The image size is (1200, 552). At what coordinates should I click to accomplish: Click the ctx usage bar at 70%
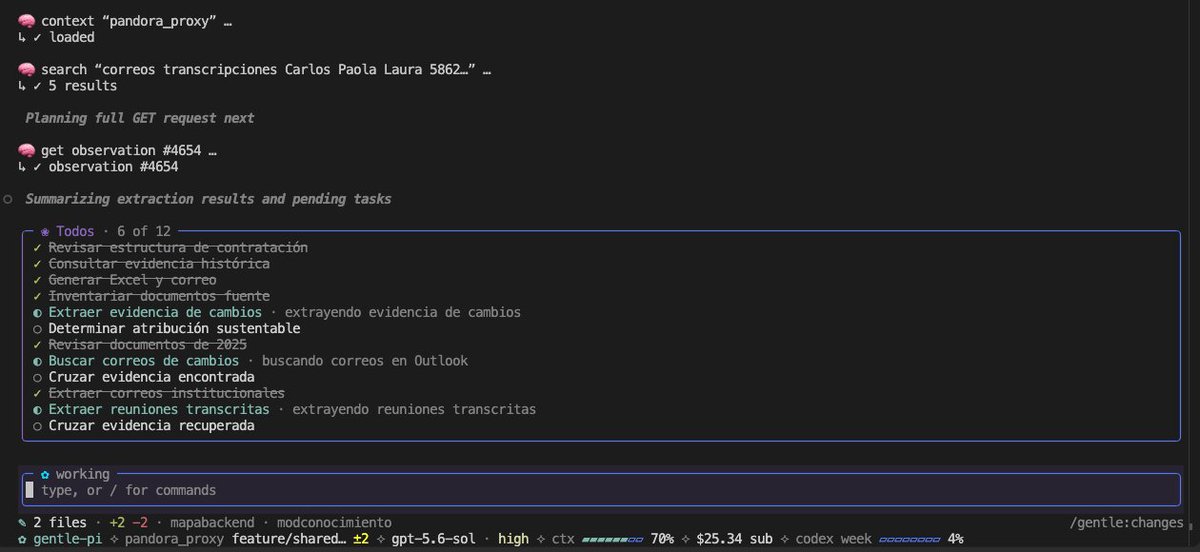(x=613, y=539)
